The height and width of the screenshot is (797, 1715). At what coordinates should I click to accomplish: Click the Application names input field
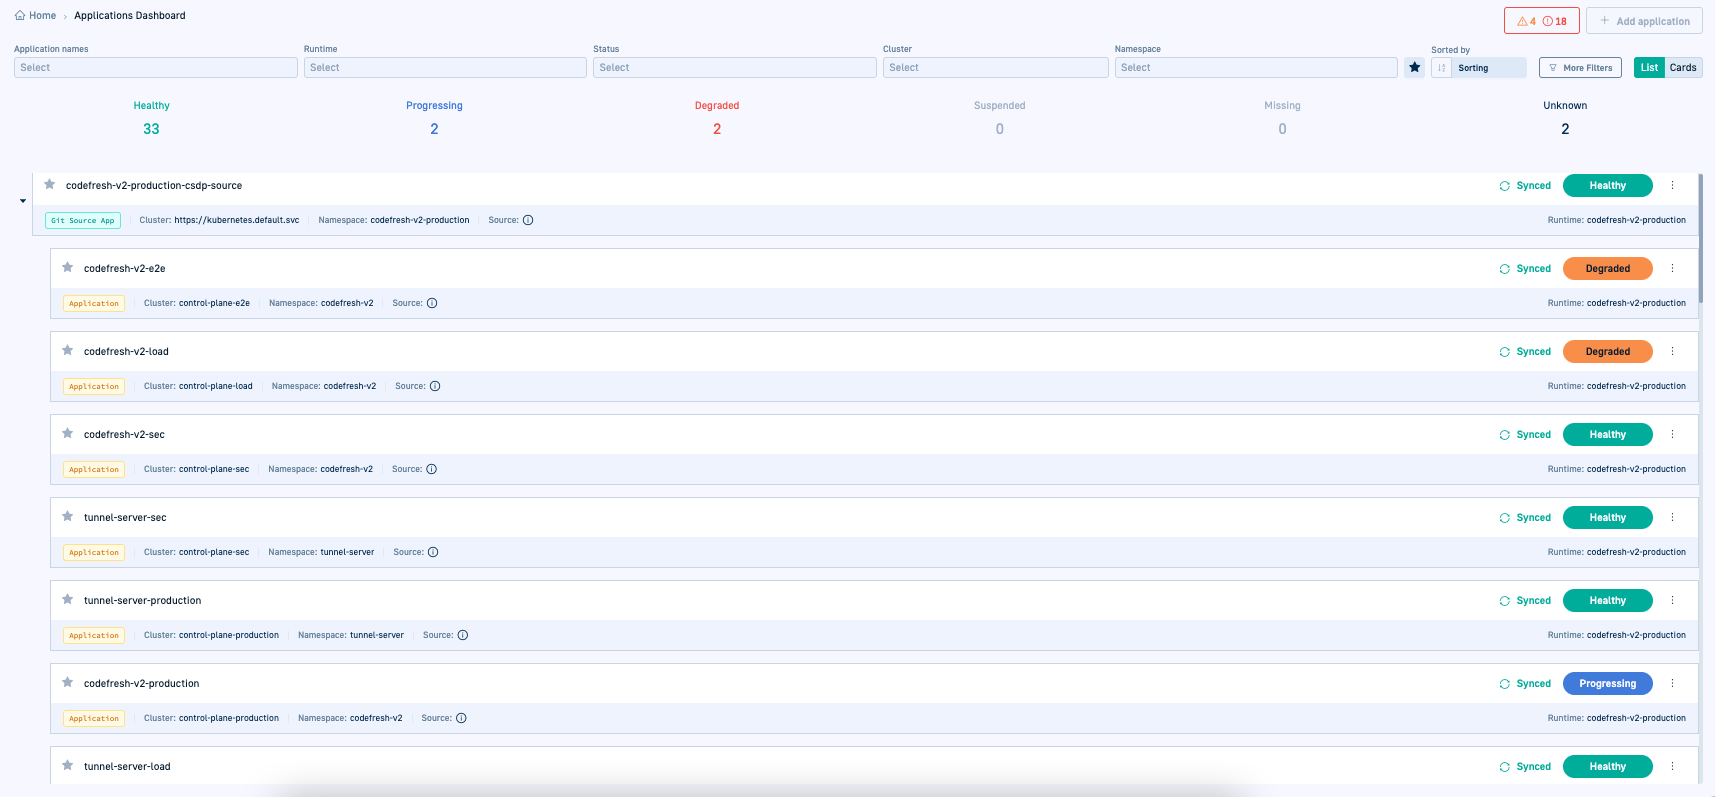155,68
